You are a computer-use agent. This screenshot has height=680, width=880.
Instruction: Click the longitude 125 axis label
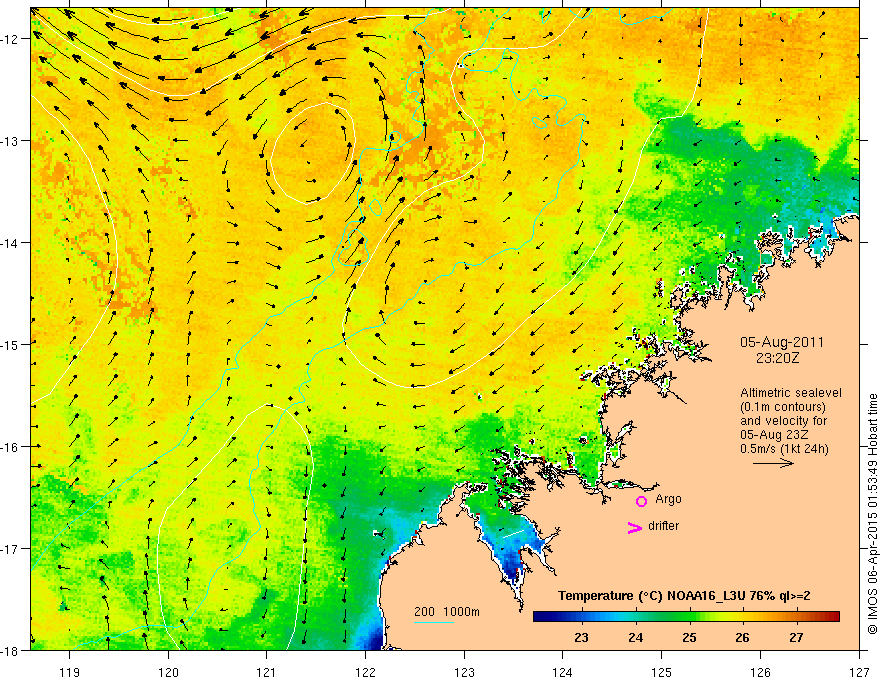click(662, 672)
